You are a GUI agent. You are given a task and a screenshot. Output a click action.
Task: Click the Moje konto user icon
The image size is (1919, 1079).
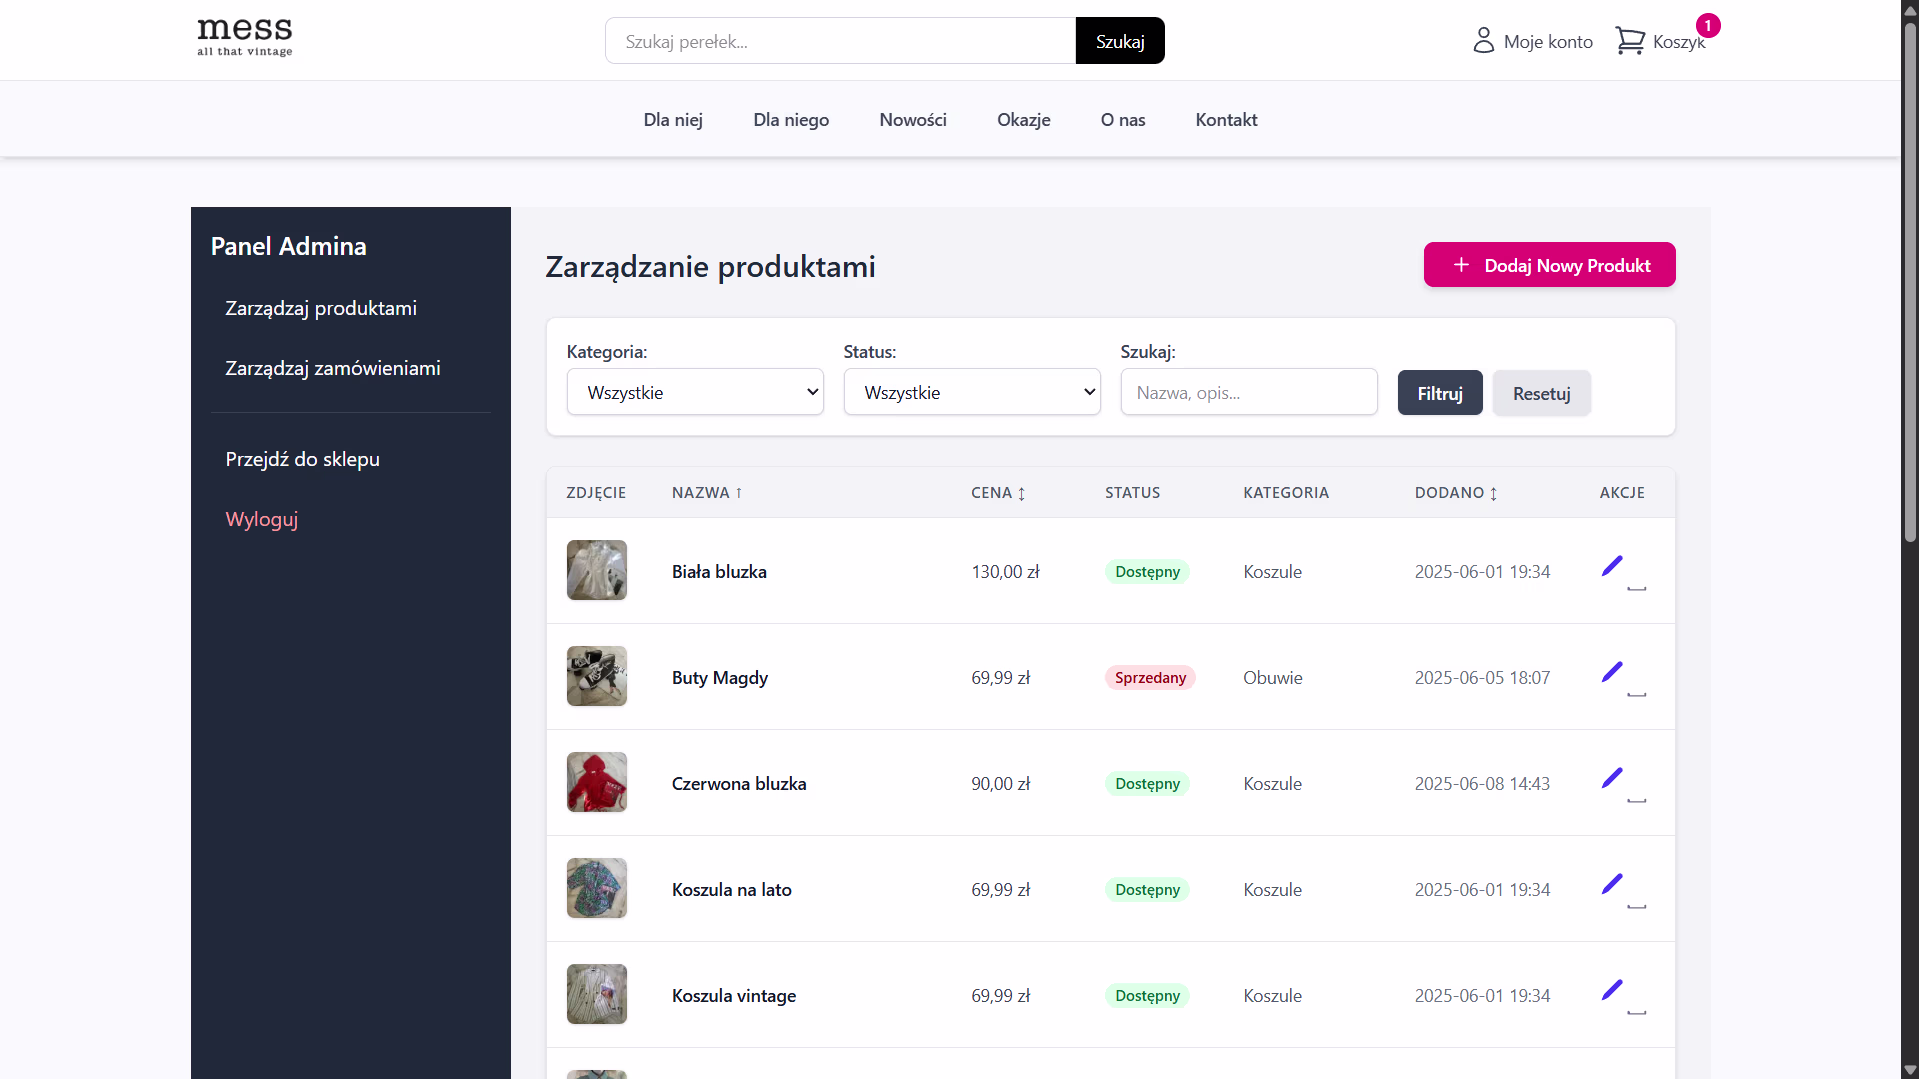(1483, 41)
